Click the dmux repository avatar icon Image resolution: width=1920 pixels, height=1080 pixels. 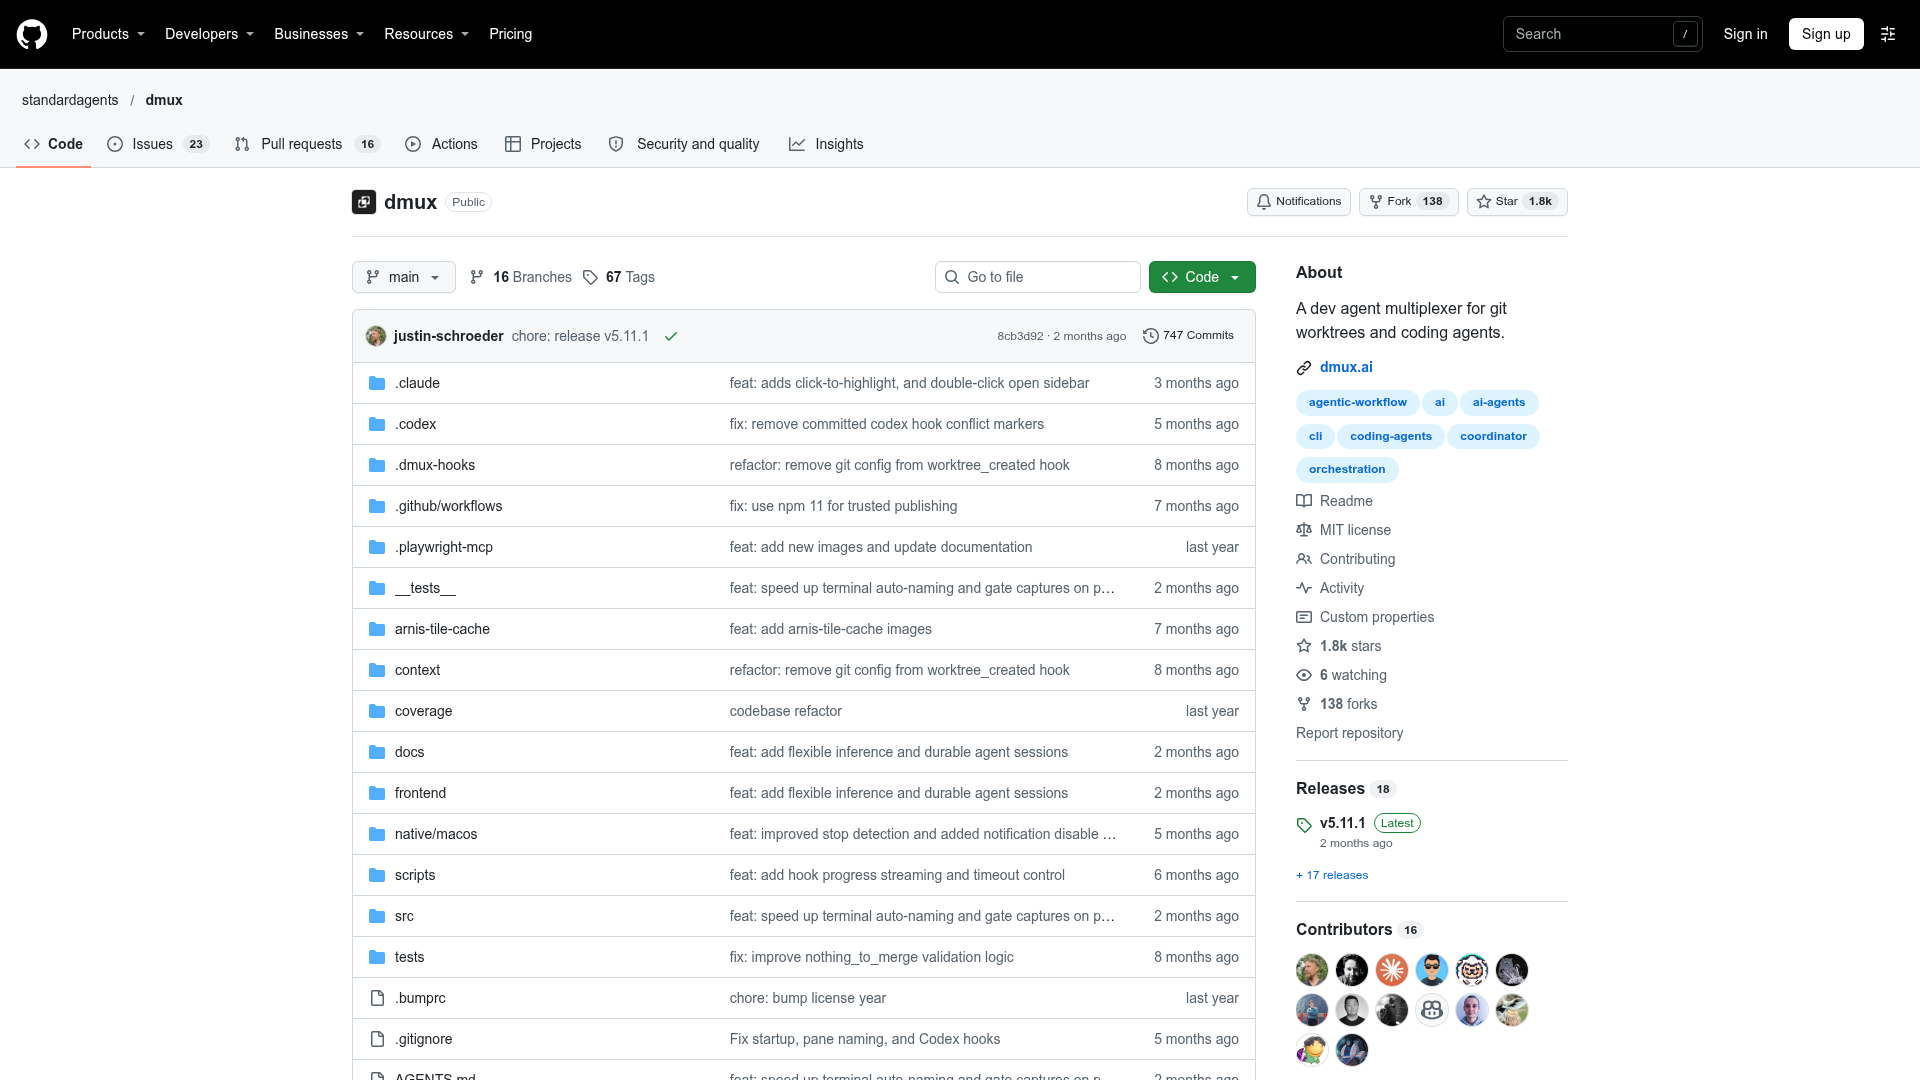pos(364,202)
